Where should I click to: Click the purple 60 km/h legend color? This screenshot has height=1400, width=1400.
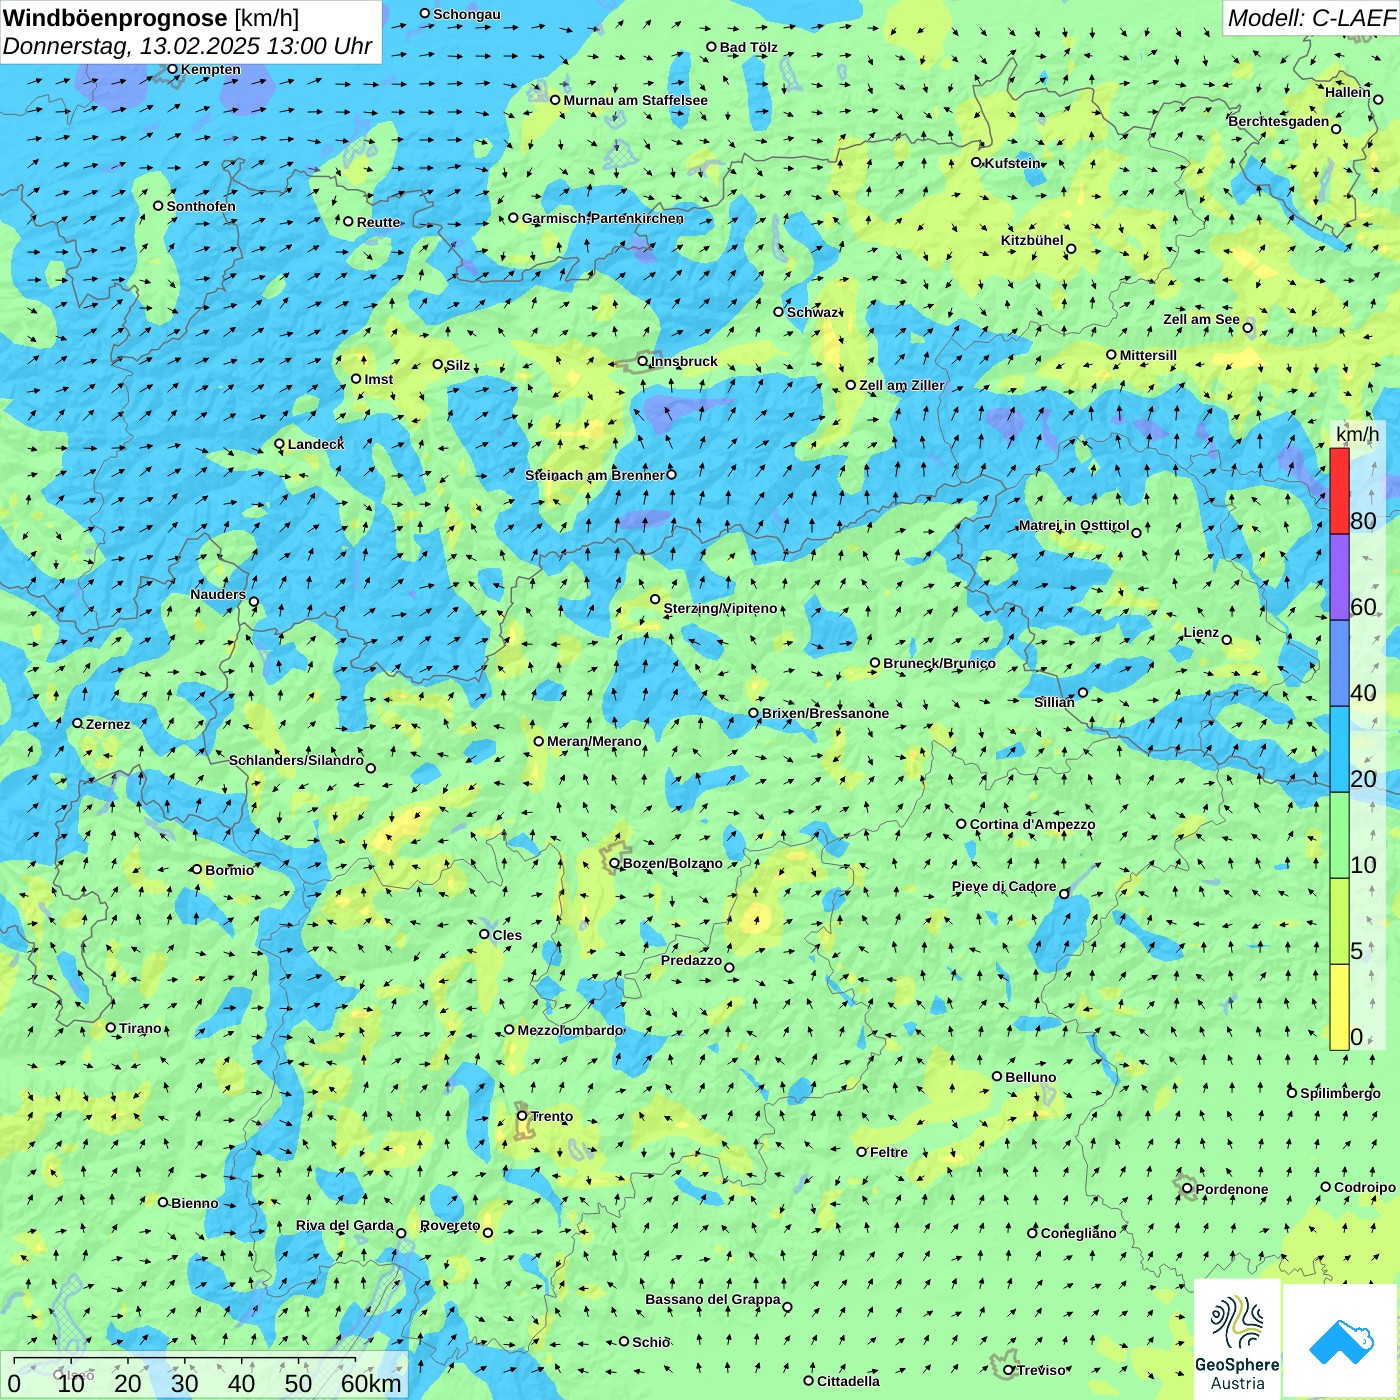click(x=1339, y=577)
